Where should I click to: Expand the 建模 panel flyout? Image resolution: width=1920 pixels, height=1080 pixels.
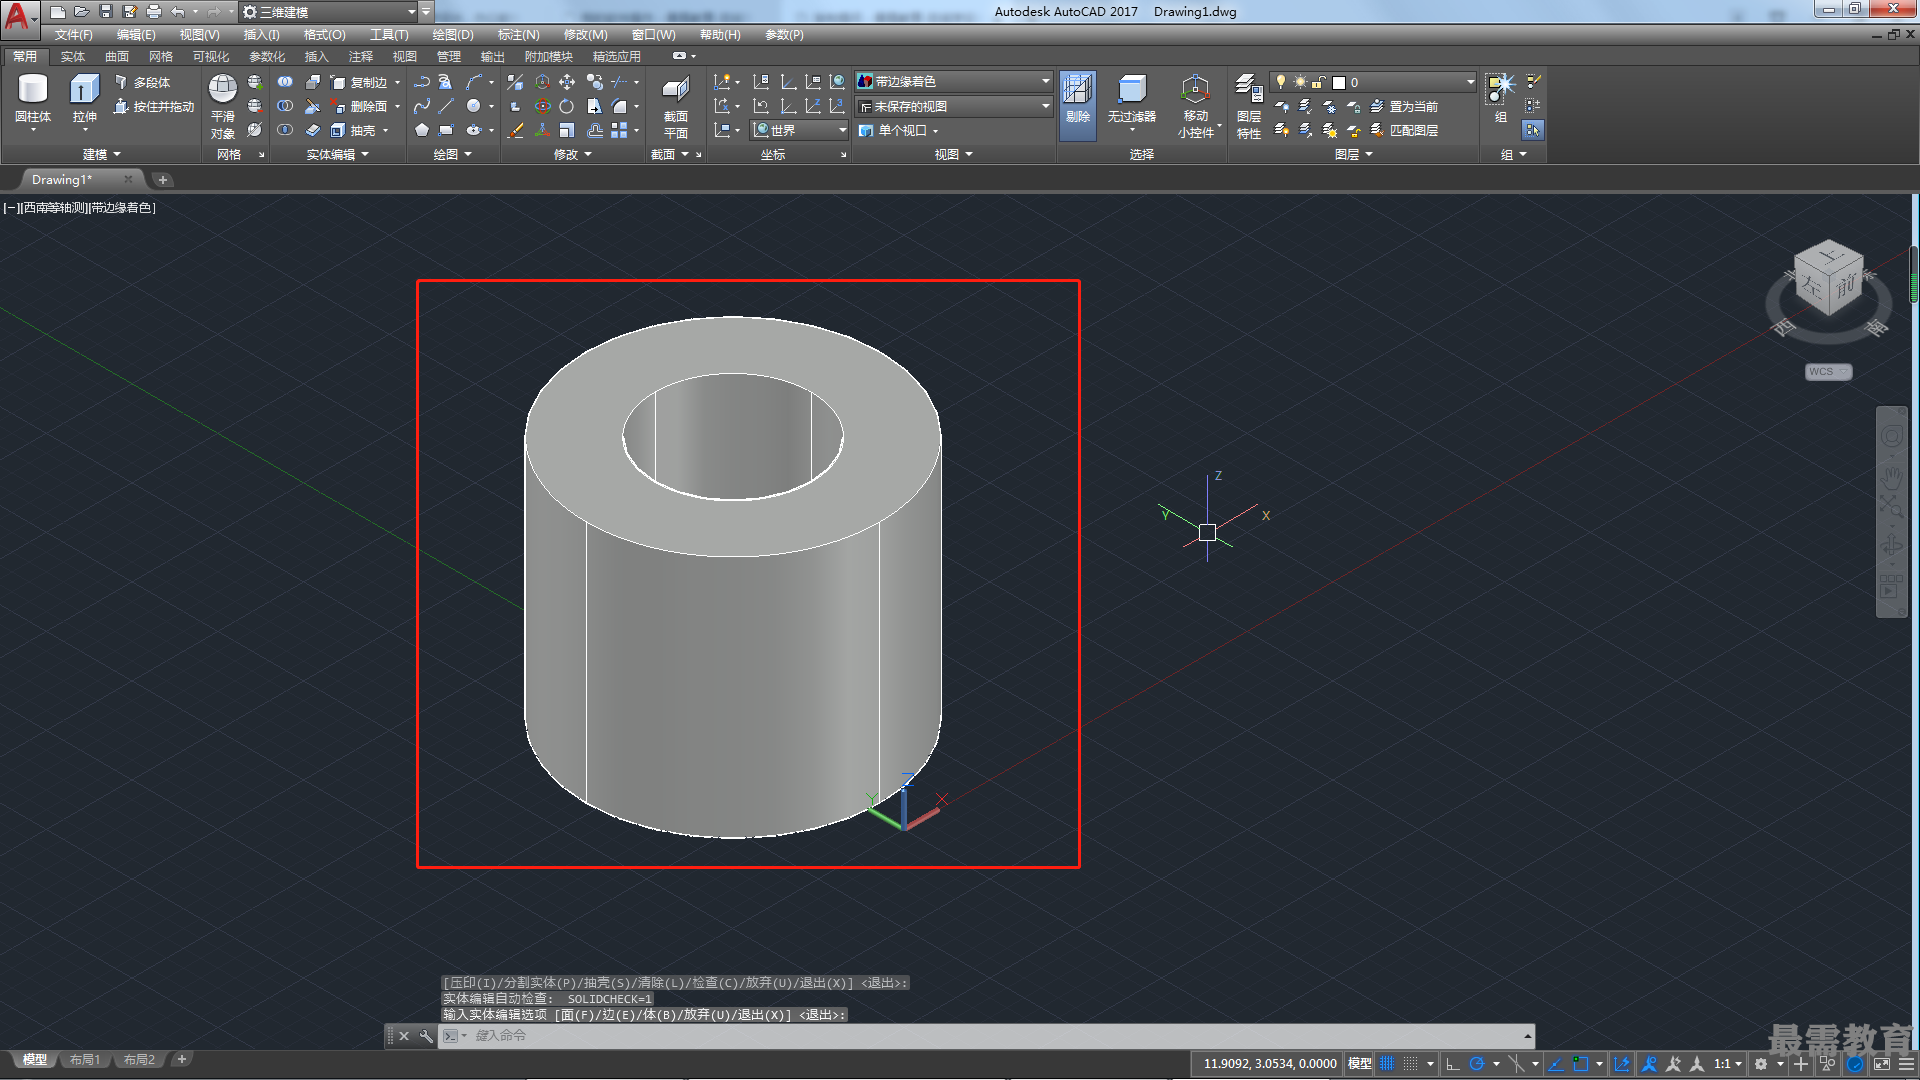101,154
